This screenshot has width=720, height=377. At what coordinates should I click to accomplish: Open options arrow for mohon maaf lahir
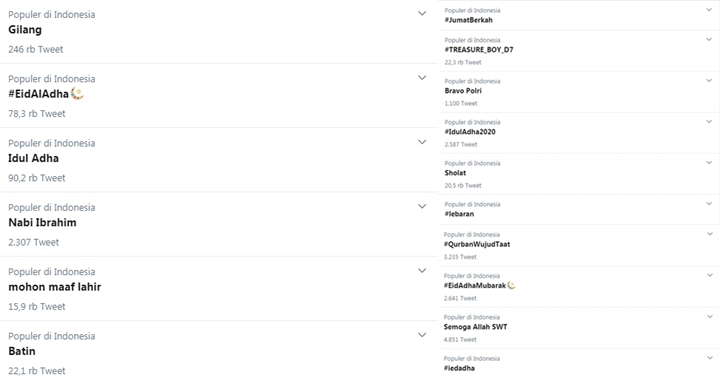pos(422,270)
